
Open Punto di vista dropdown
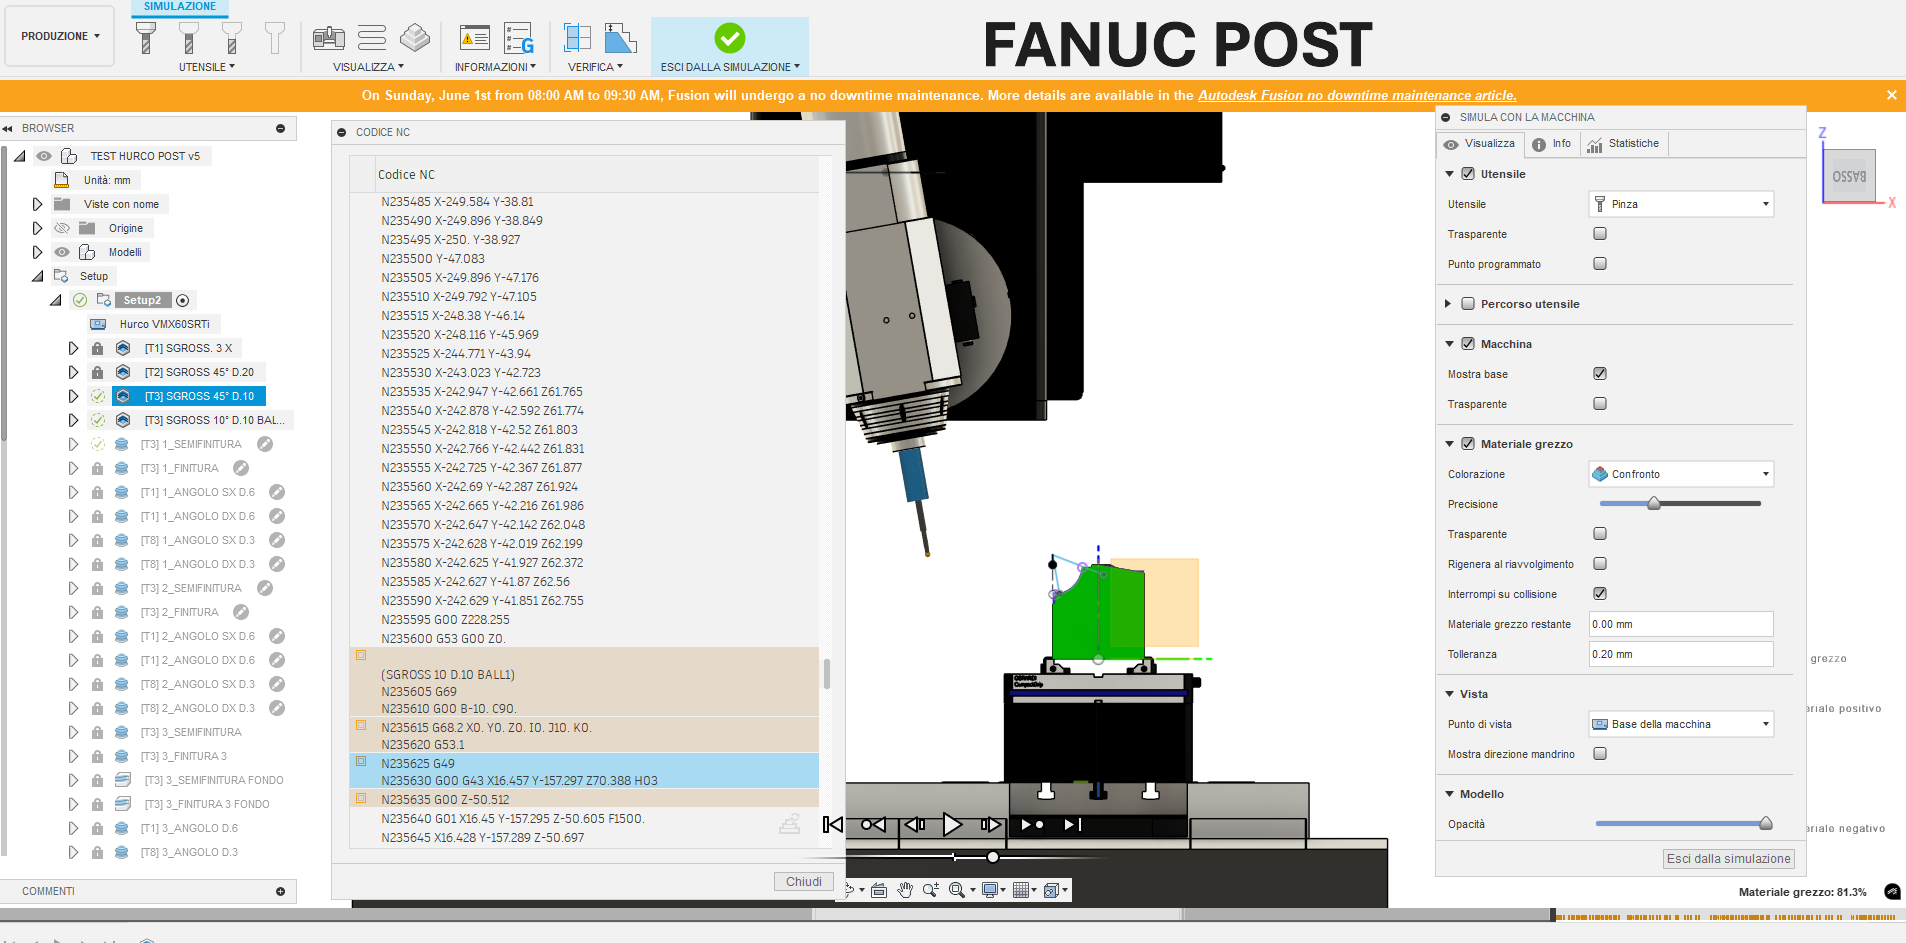click(1681, 724)
